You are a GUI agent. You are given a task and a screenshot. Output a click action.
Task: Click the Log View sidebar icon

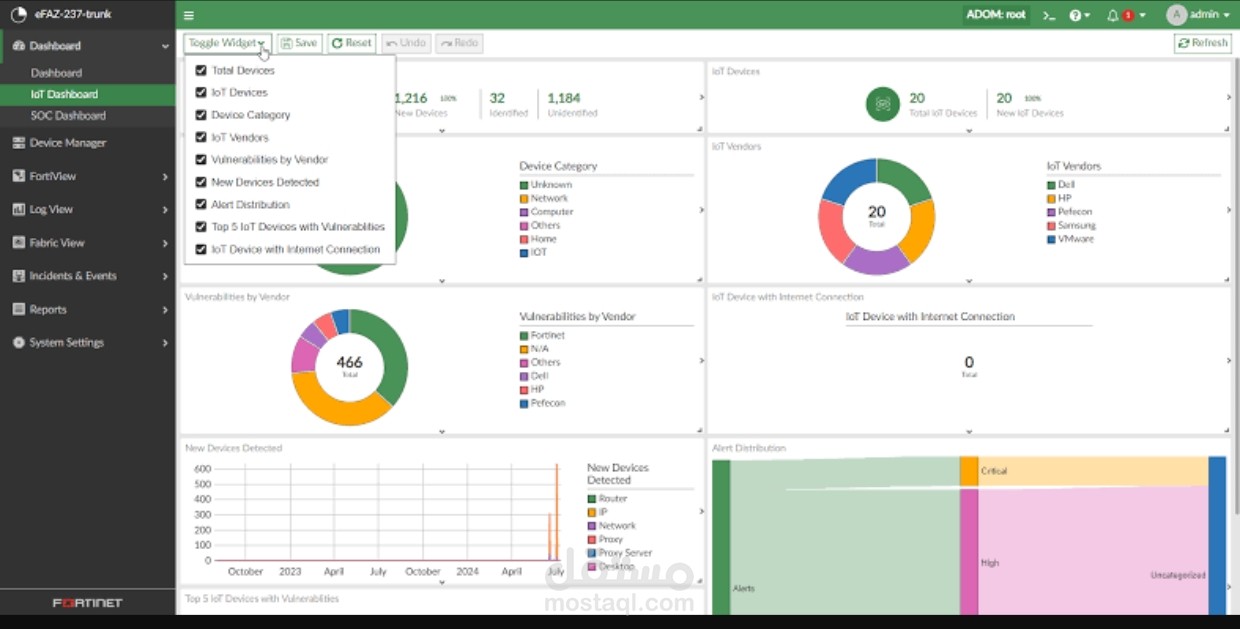tap(19, 209)
